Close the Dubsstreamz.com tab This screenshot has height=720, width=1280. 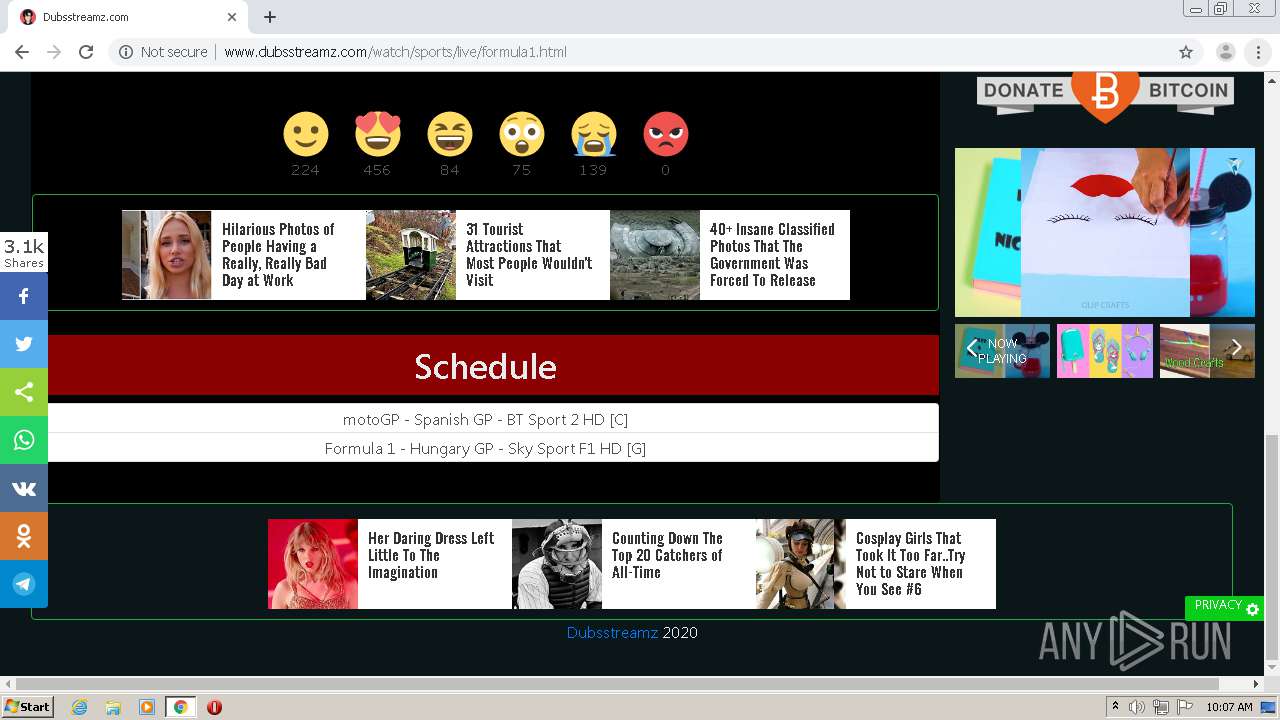point(232,17)
